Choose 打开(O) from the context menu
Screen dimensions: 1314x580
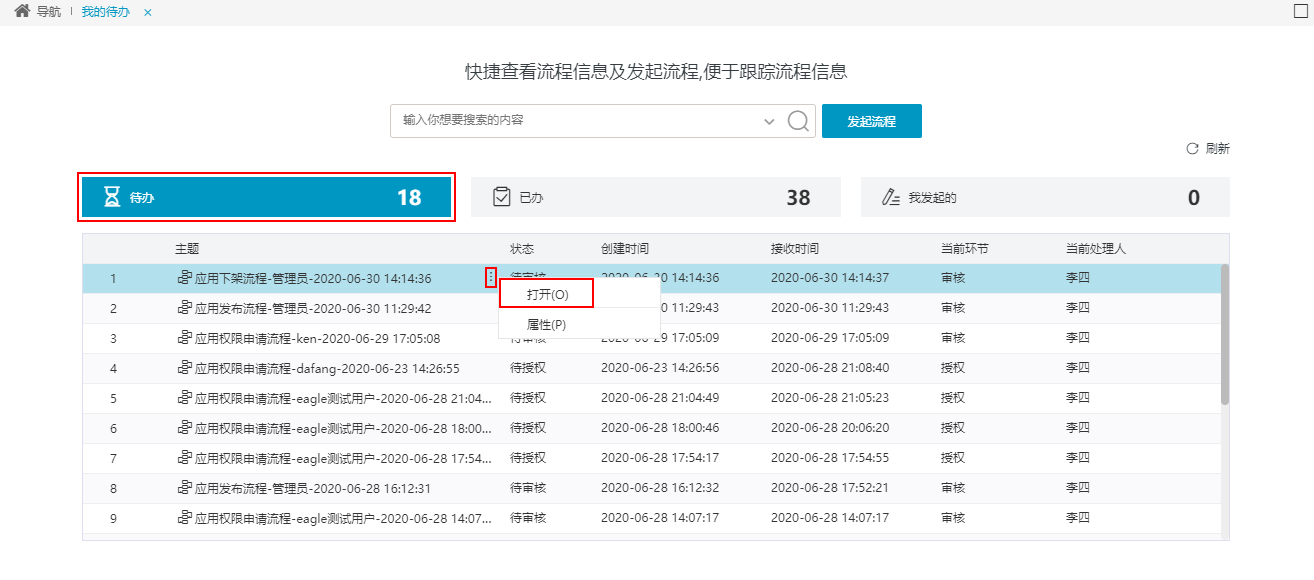coord(547,294)
